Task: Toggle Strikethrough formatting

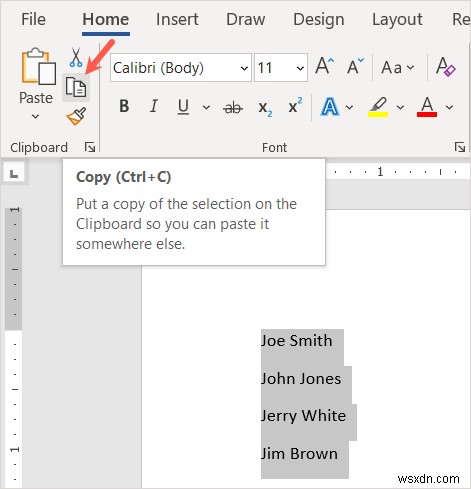Action: point(233,107)
